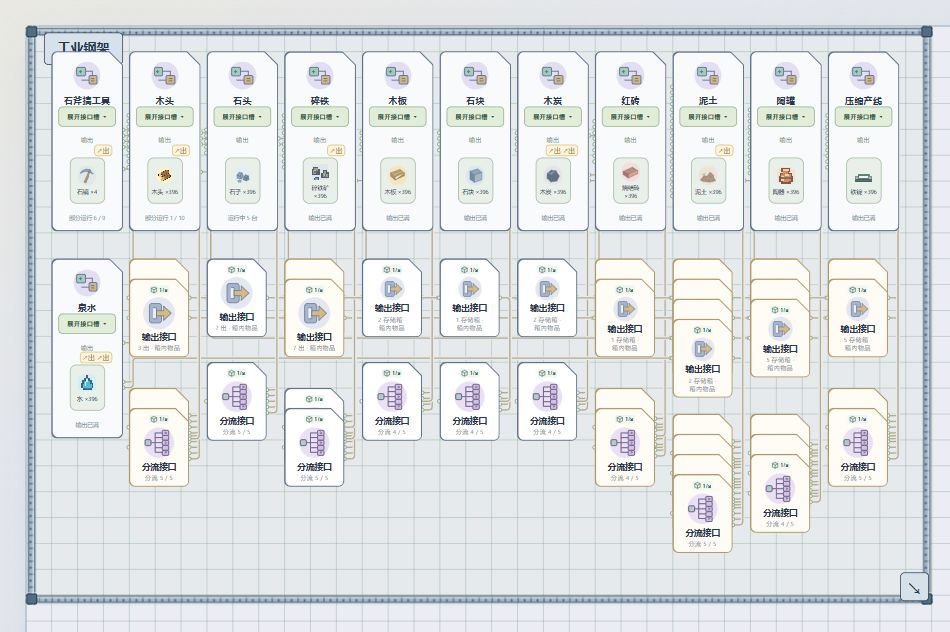Expand 展开接口槽 dropdown on the 压缩产线 node
Screen dimensions: 950x632
coord(863,117)
